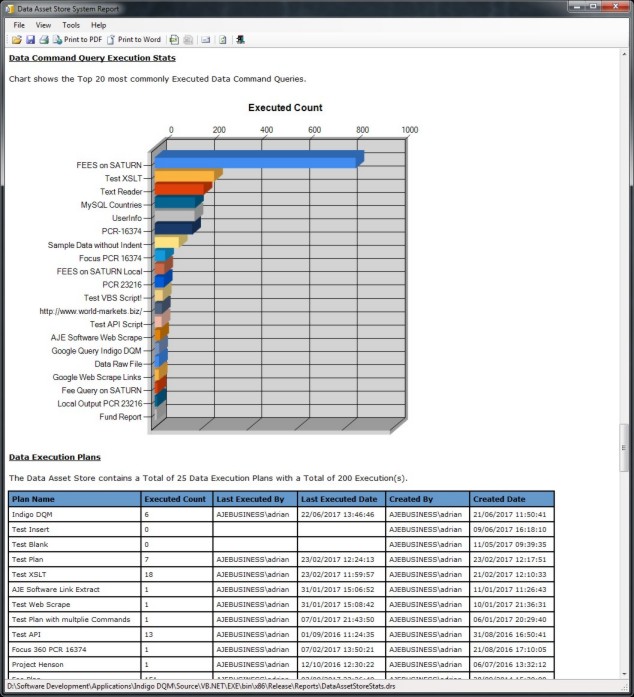Click the Open folder toolbar icon
This screenshot has width=634, height=697.
click(x=16, y=40)
